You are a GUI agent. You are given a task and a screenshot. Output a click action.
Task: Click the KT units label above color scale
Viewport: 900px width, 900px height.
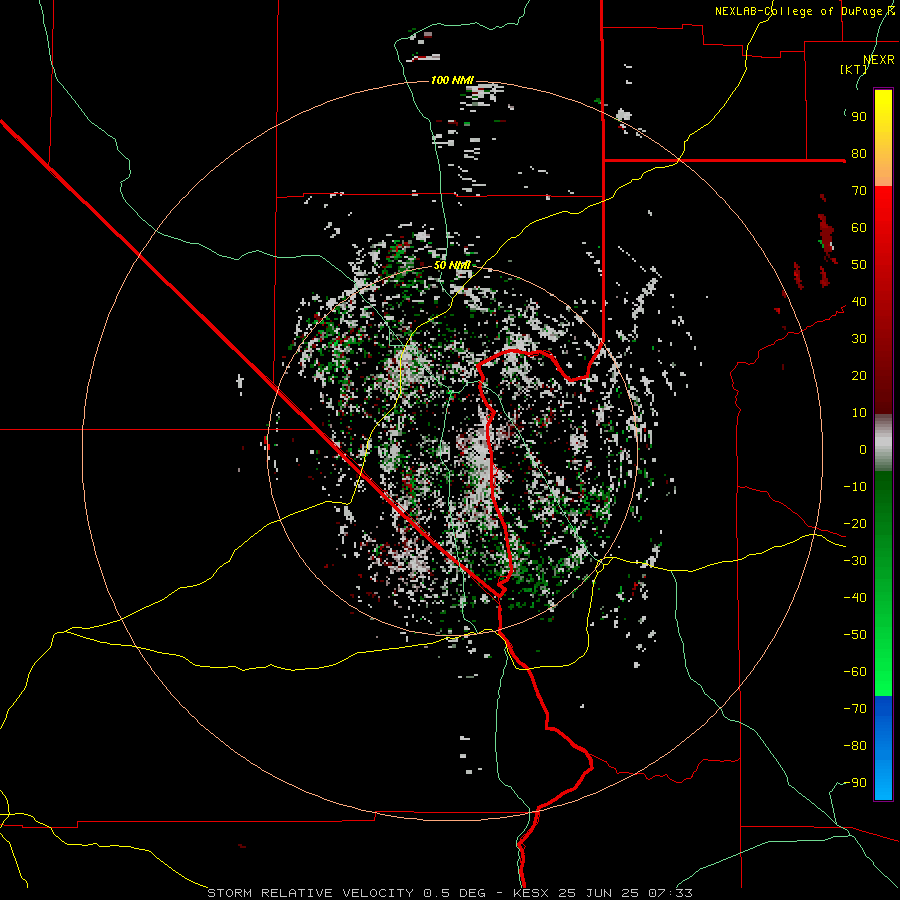click(854, 69)
